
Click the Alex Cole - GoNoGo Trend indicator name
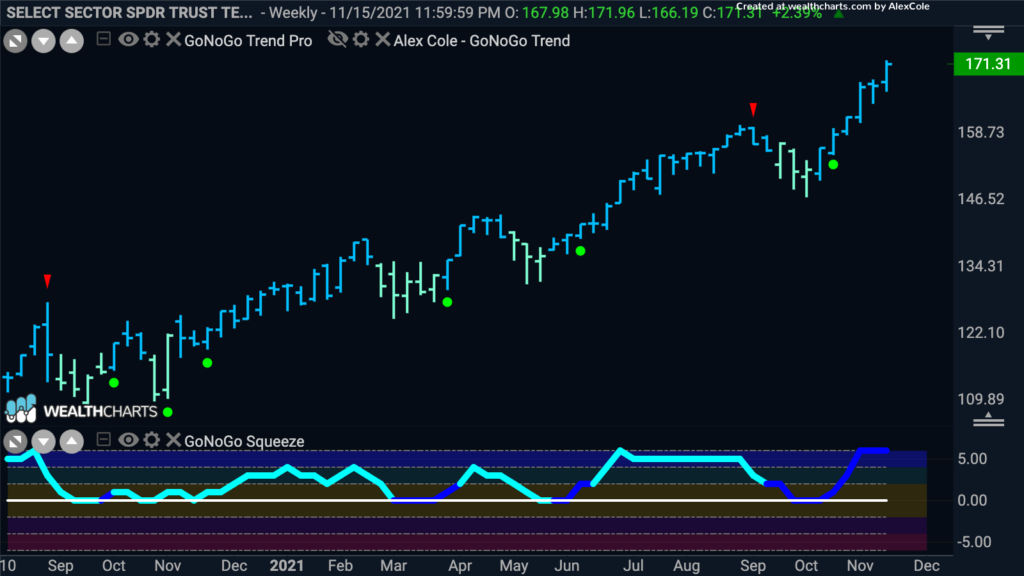482,40
